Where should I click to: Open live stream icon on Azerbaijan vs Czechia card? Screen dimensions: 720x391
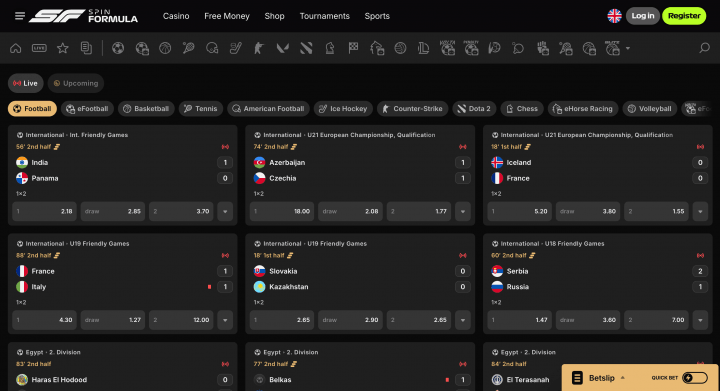tap(463, 147)
